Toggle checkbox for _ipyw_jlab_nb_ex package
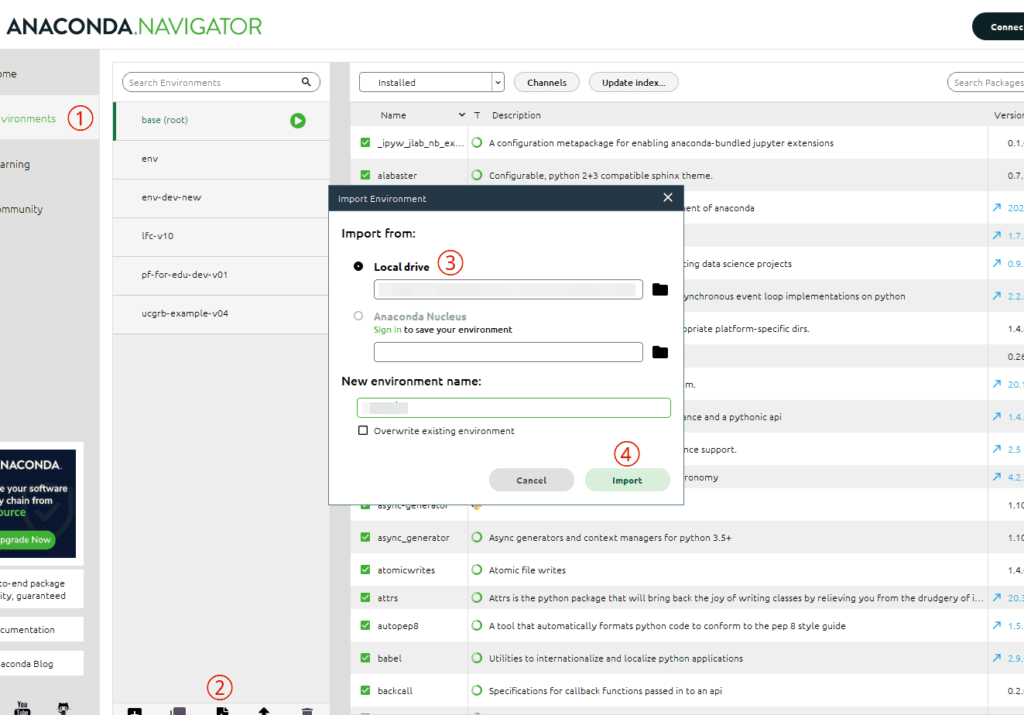The width and height of the screenshot is (1024, 715). pyautogui.click(x=365, y=142)
